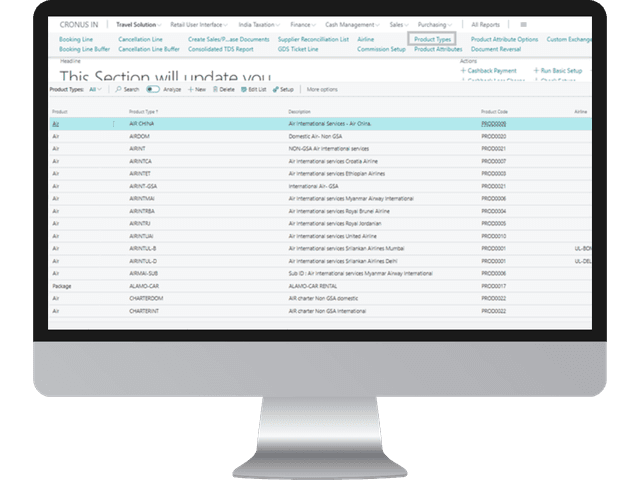This screenshot has height=480, width=640.
Task: Select the AIRINTMAI product type cell
Action: tap(142, 199)
